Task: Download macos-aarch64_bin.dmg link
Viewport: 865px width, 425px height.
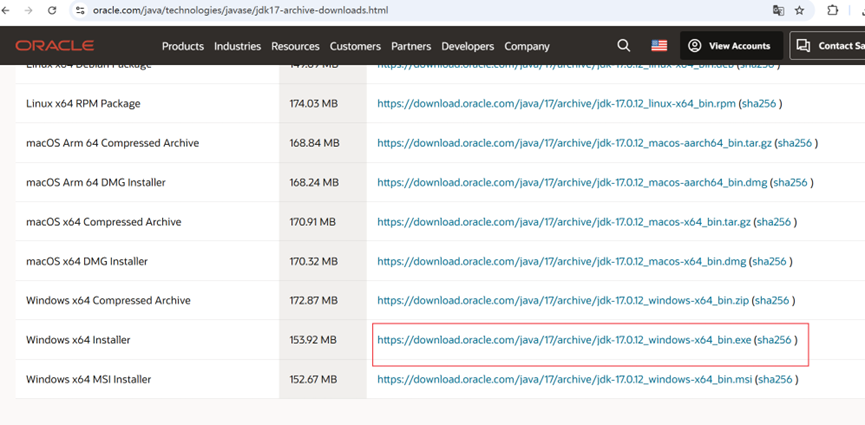Action: pos(572,182)
